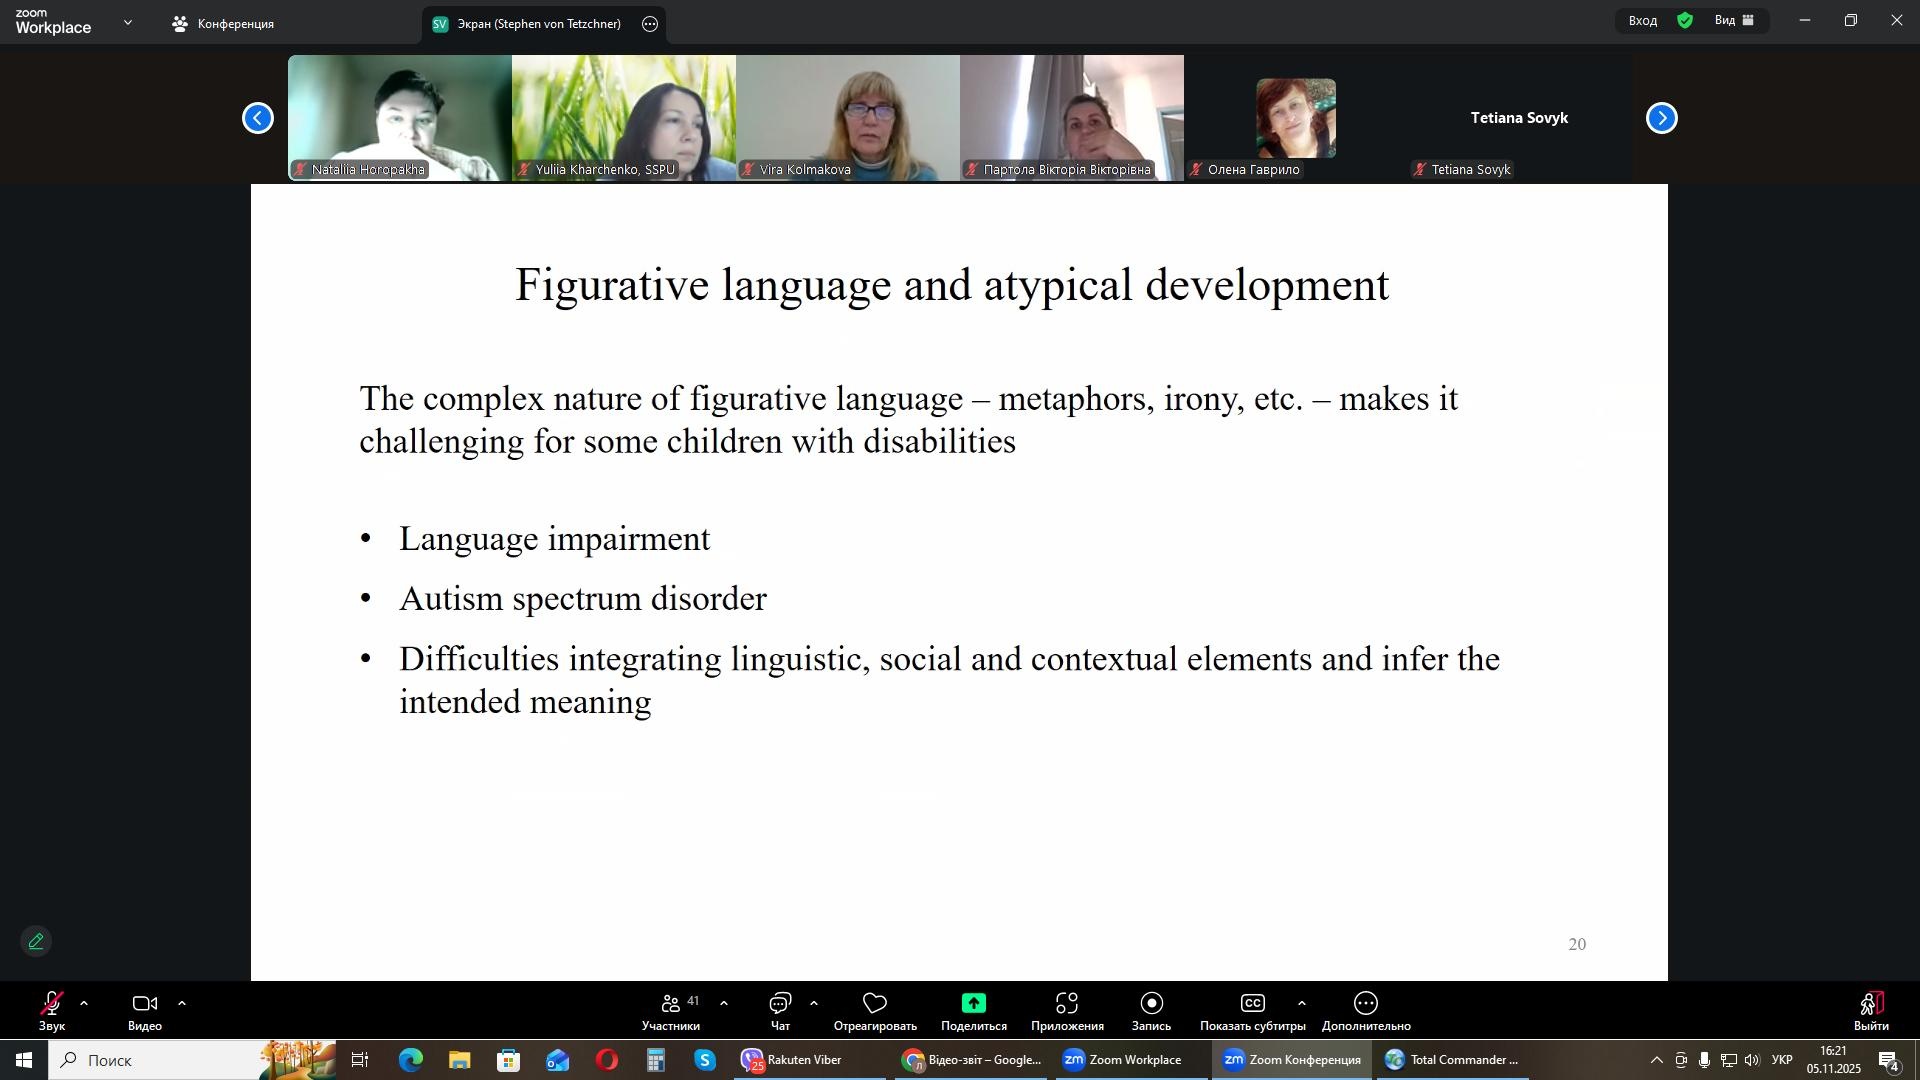Unmute the microphone audio button
1920x1080 pixels.
click(x=52, y=1004)
